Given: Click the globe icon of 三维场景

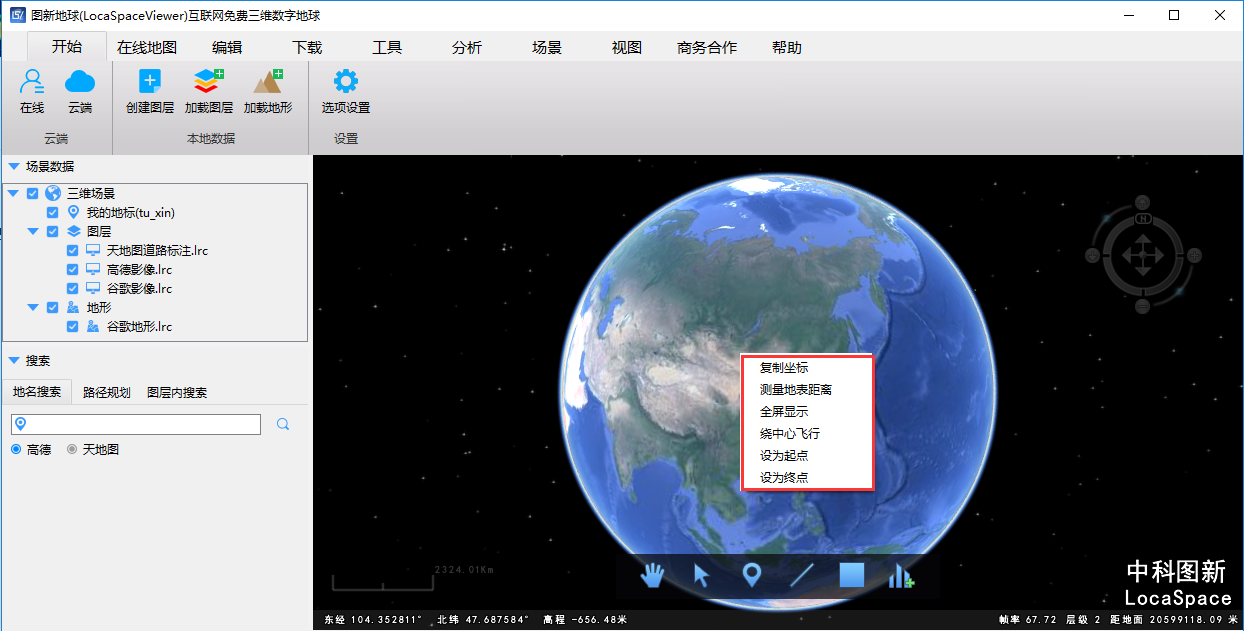Looking at the screenshot, I should point(53,193).
